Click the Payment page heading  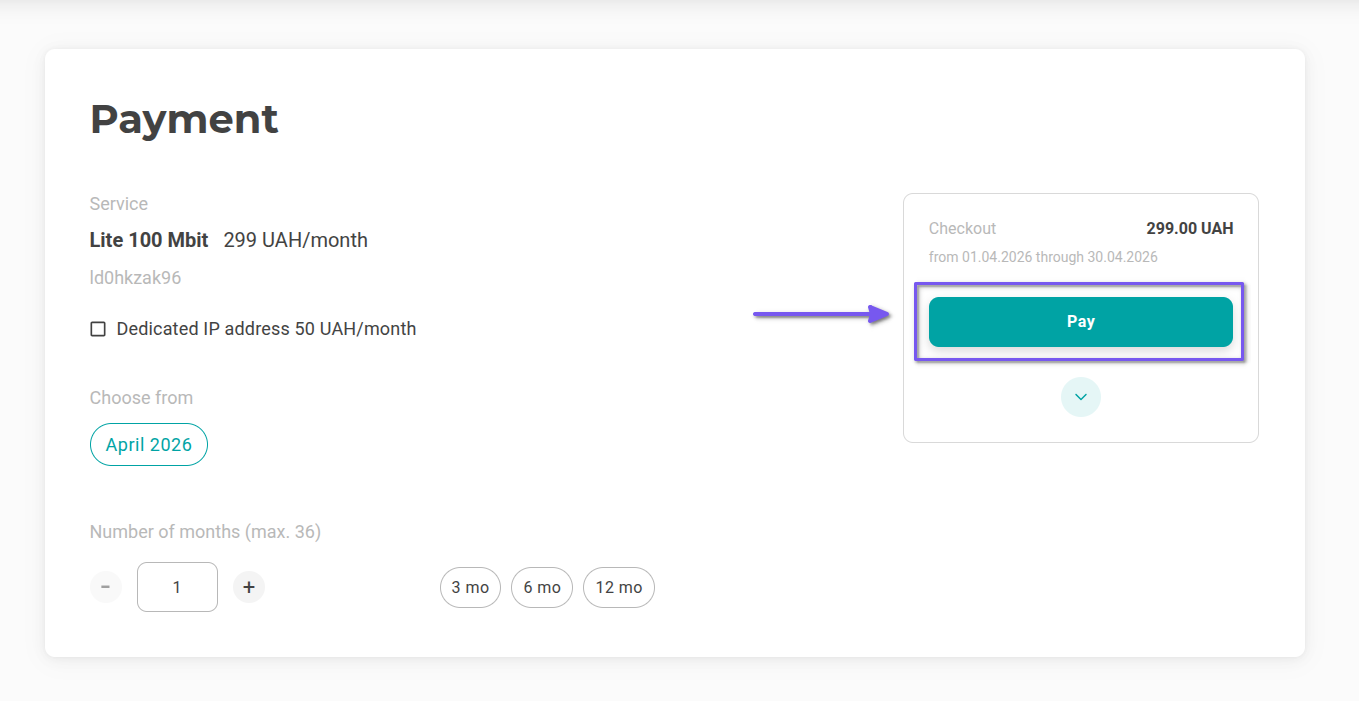(184, 119)
